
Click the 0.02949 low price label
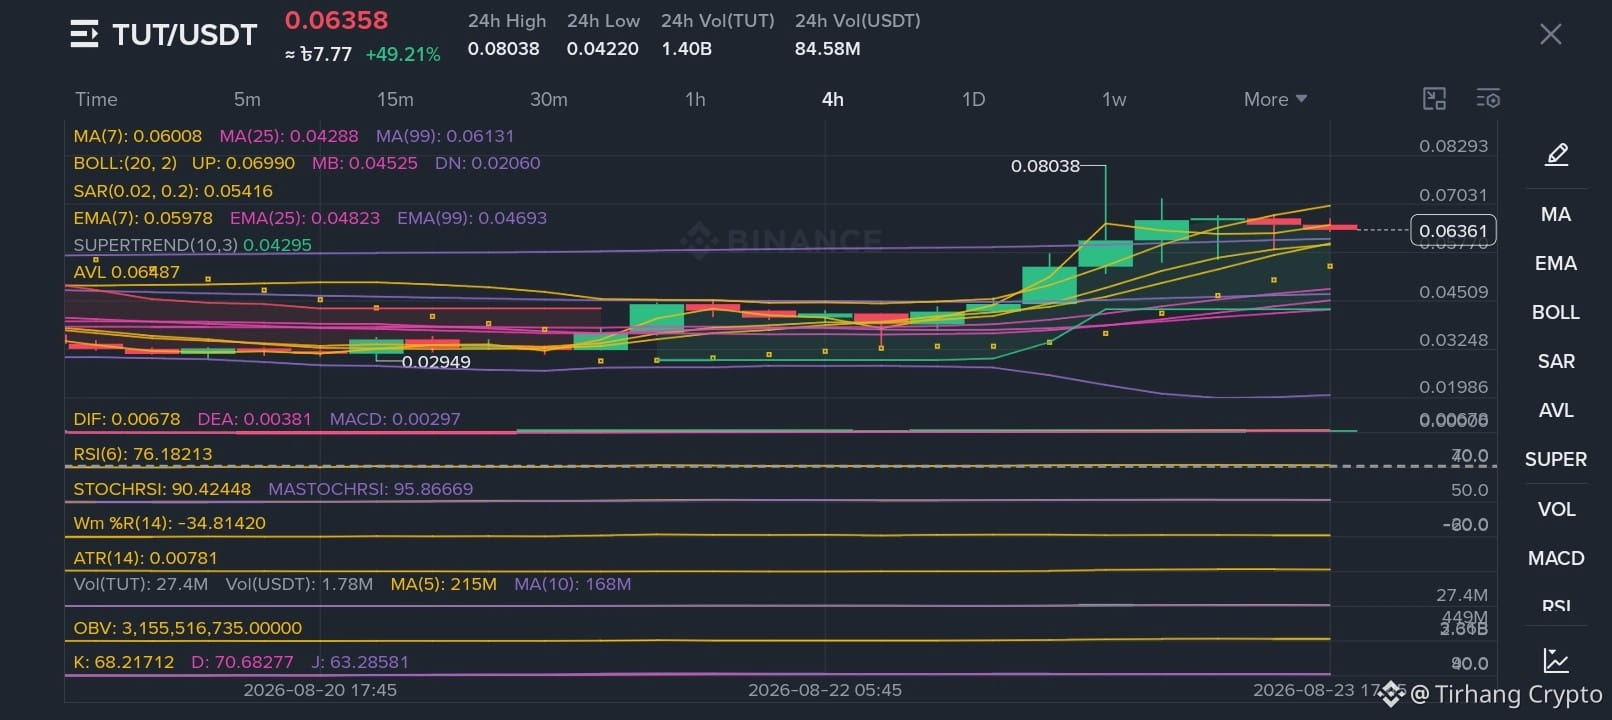(x=436, y=362)
